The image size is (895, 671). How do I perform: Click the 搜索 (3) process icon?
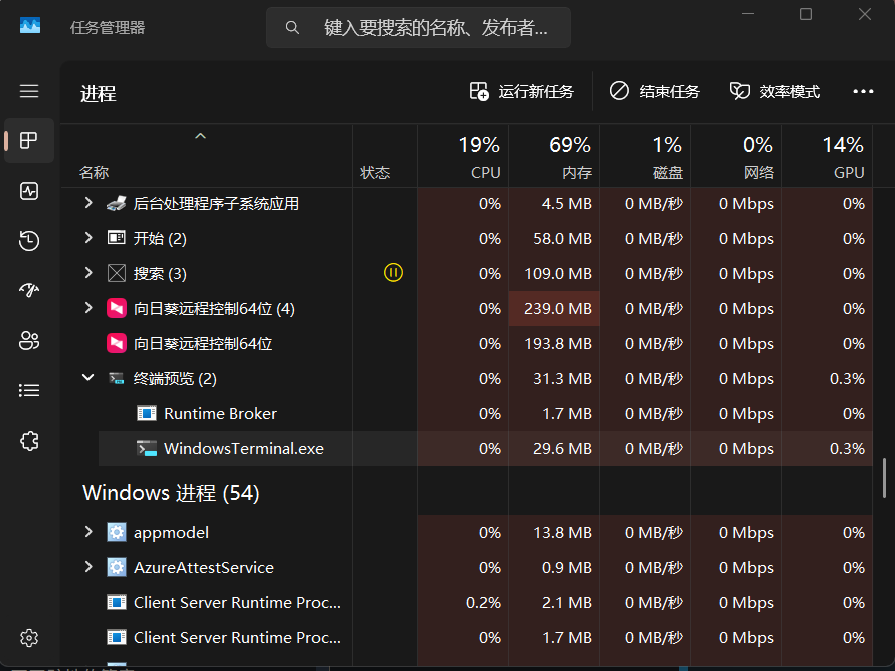click(116, 273)
